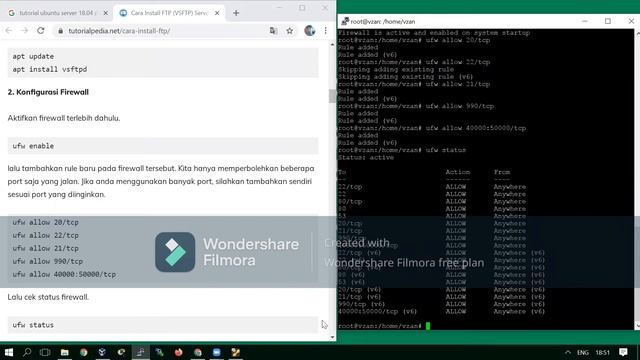Open the 18:51 clock flyout

[602, 352]
